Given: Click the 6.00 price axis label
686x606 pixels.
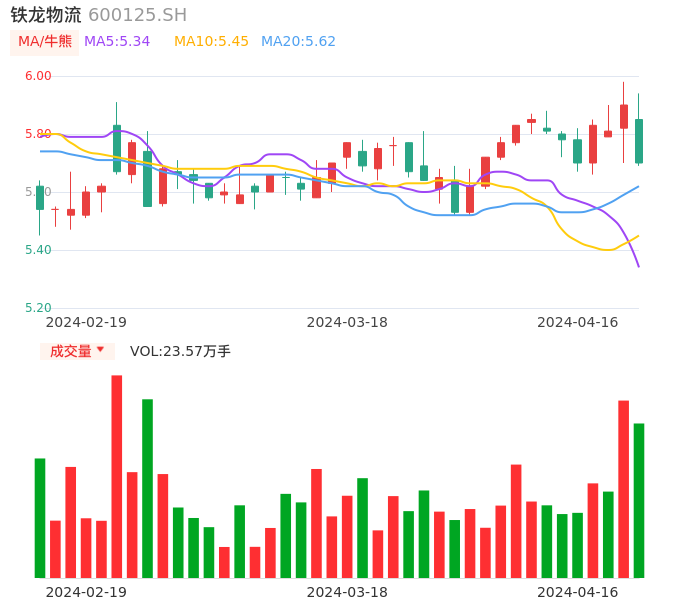Looking at the screenshot, I should (x=38, y=76).
